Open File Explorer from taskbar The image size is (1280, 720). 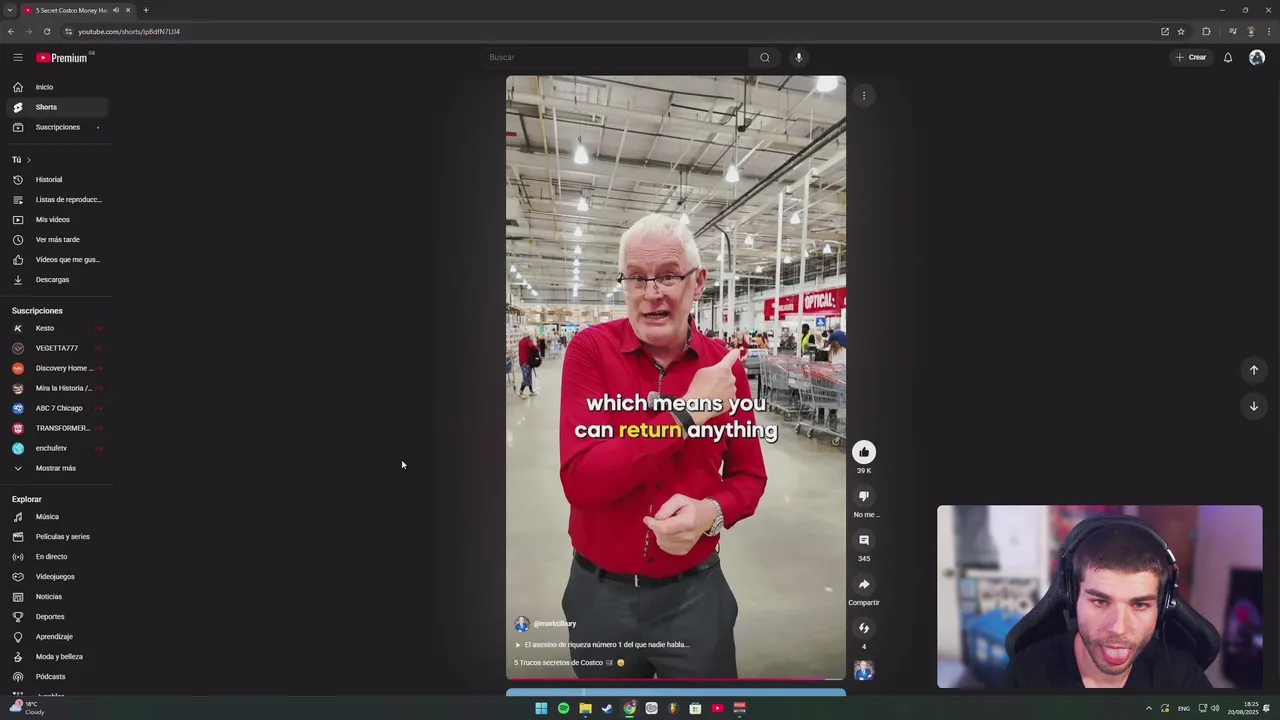coord(585,708)
